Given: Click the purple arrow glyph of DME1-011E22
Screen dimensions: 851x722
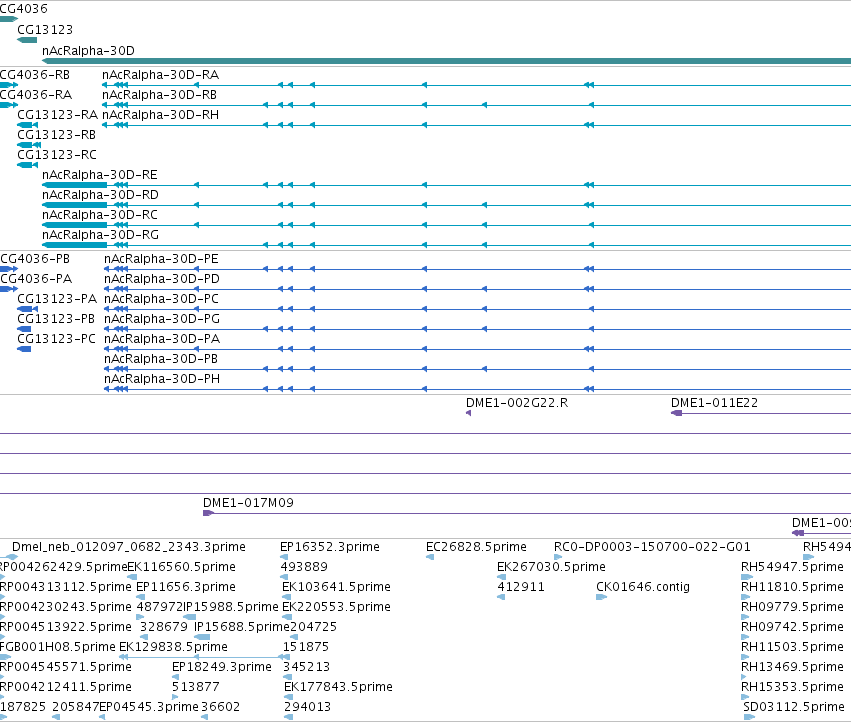Looking at the screenshot, I should (676, 413).
